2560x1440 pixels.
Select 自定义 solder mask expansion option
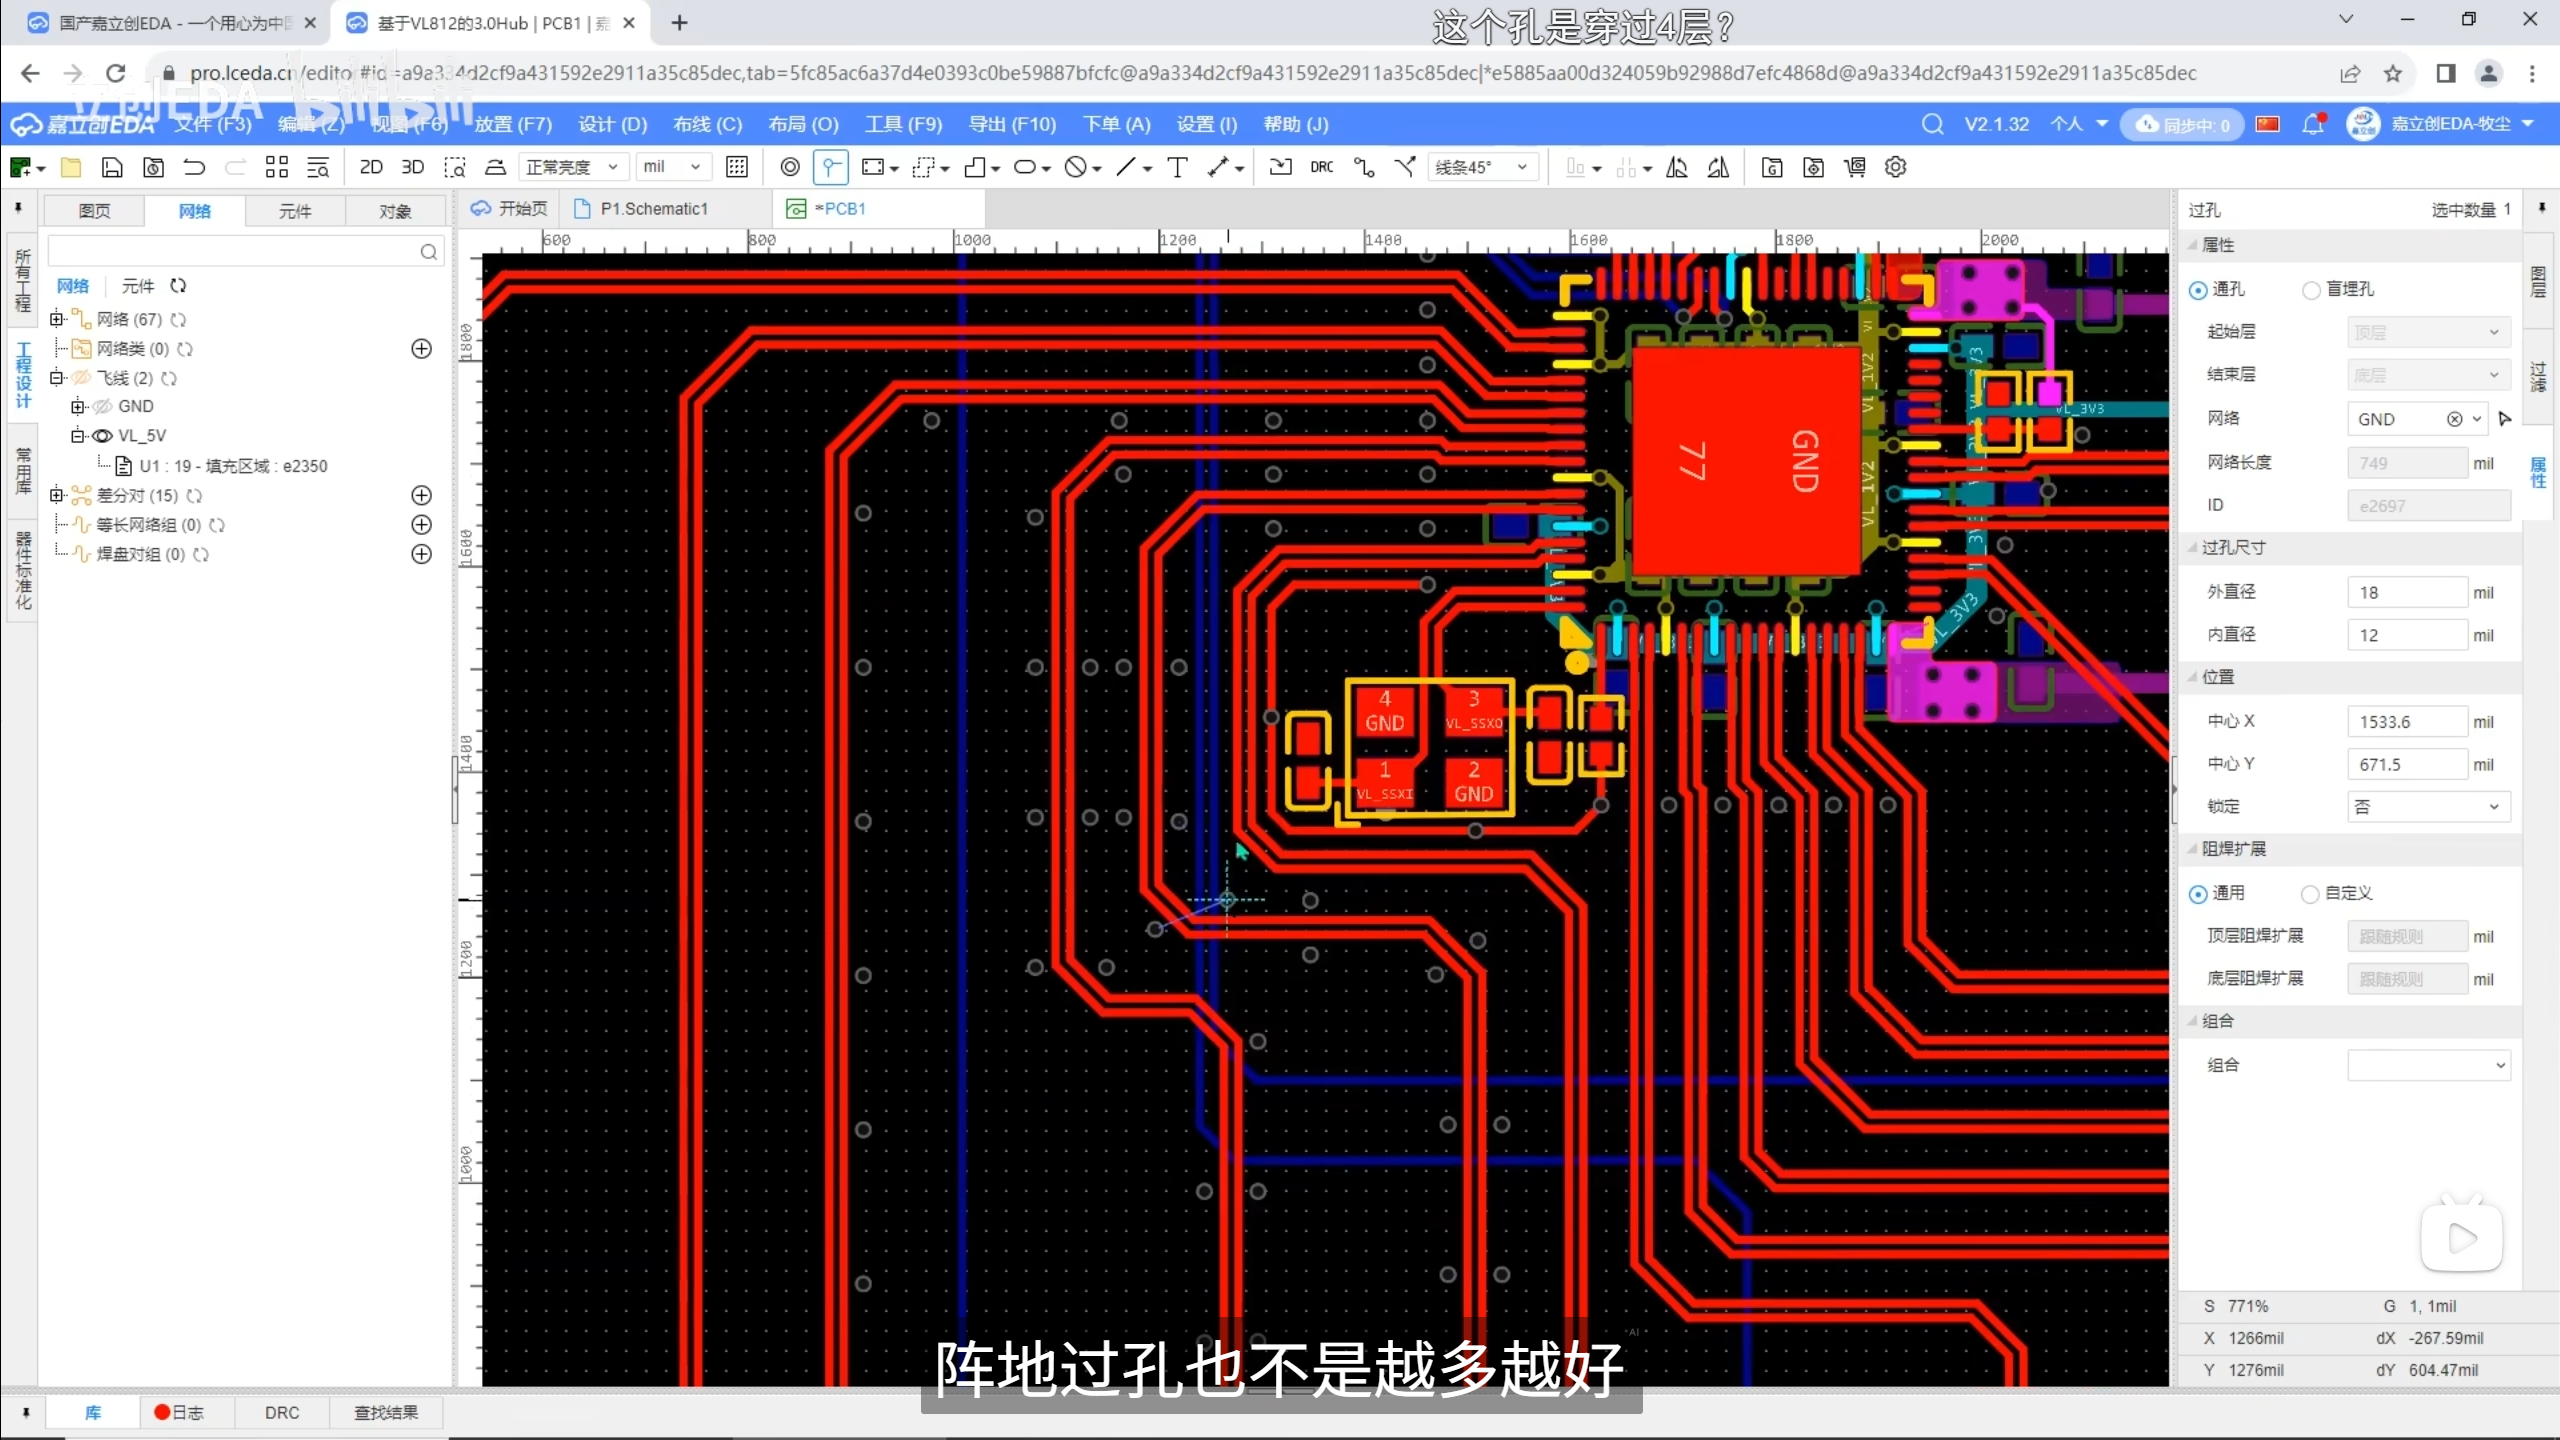(2310, 893)
